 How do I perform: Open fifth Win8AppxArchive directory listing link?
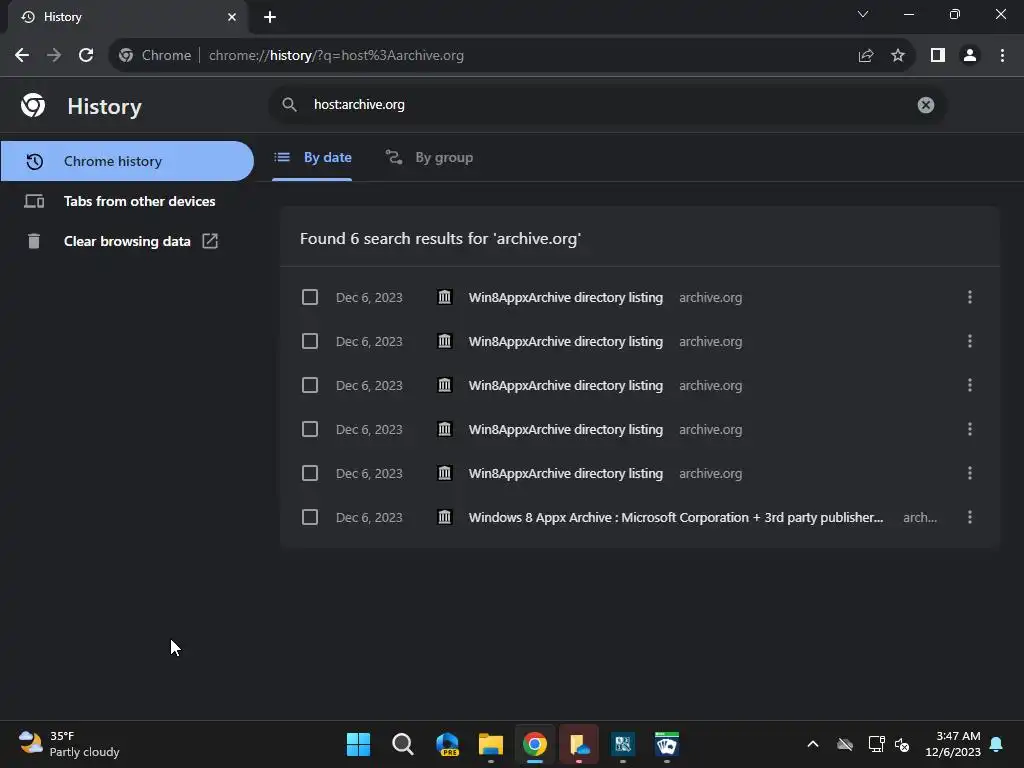(566, 473)
